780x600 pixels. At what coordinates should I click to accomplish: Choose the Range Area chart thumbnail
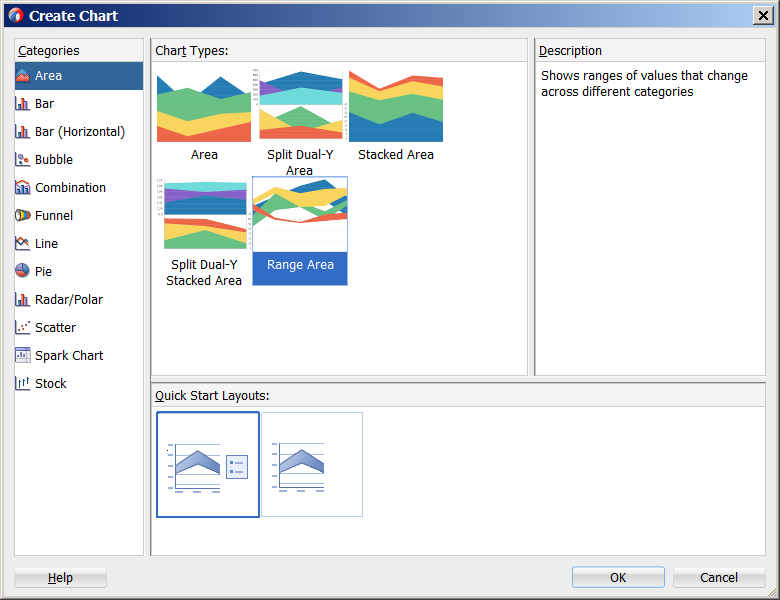click(300, 215)
